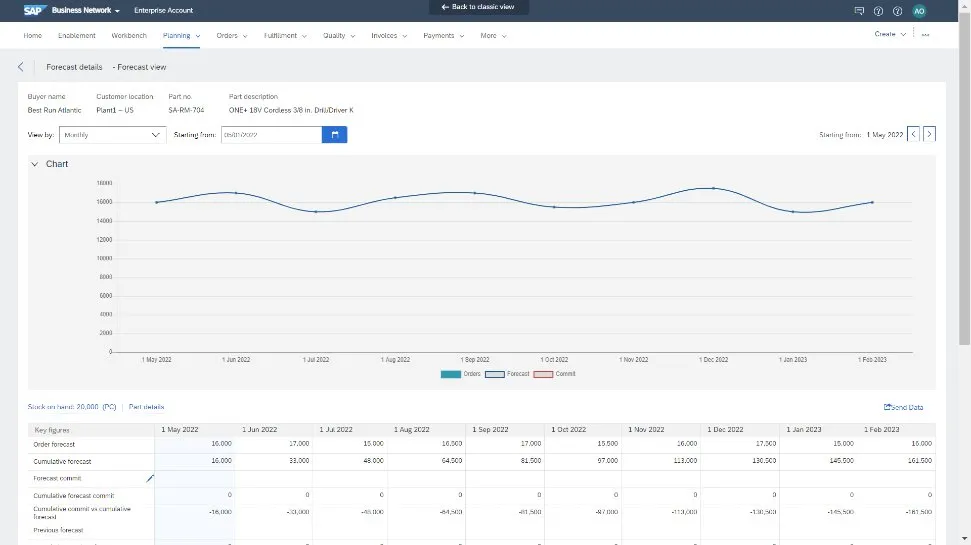Image resolution: width=971 pixels, height=545 pixels.
Task: Open the calendar date picker
Action: tap(334, 134)
